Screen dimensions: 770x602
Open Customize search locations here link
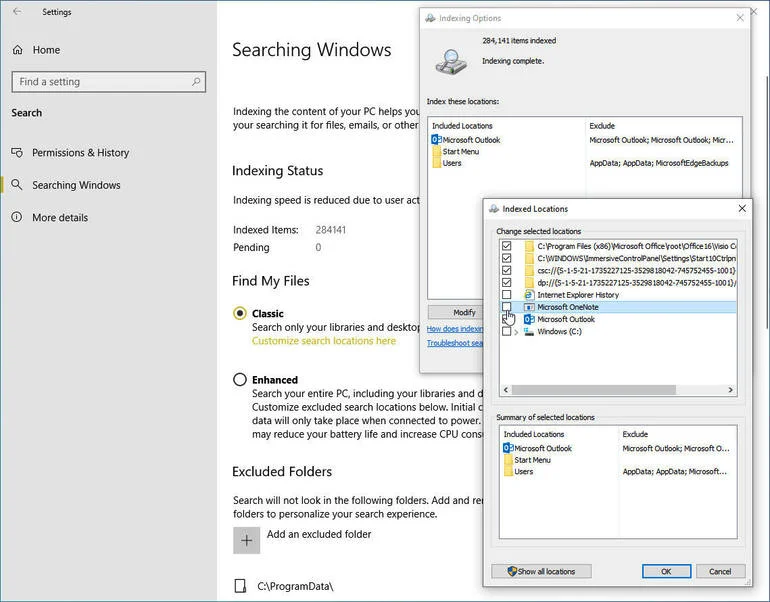click(x=324, y=341)
